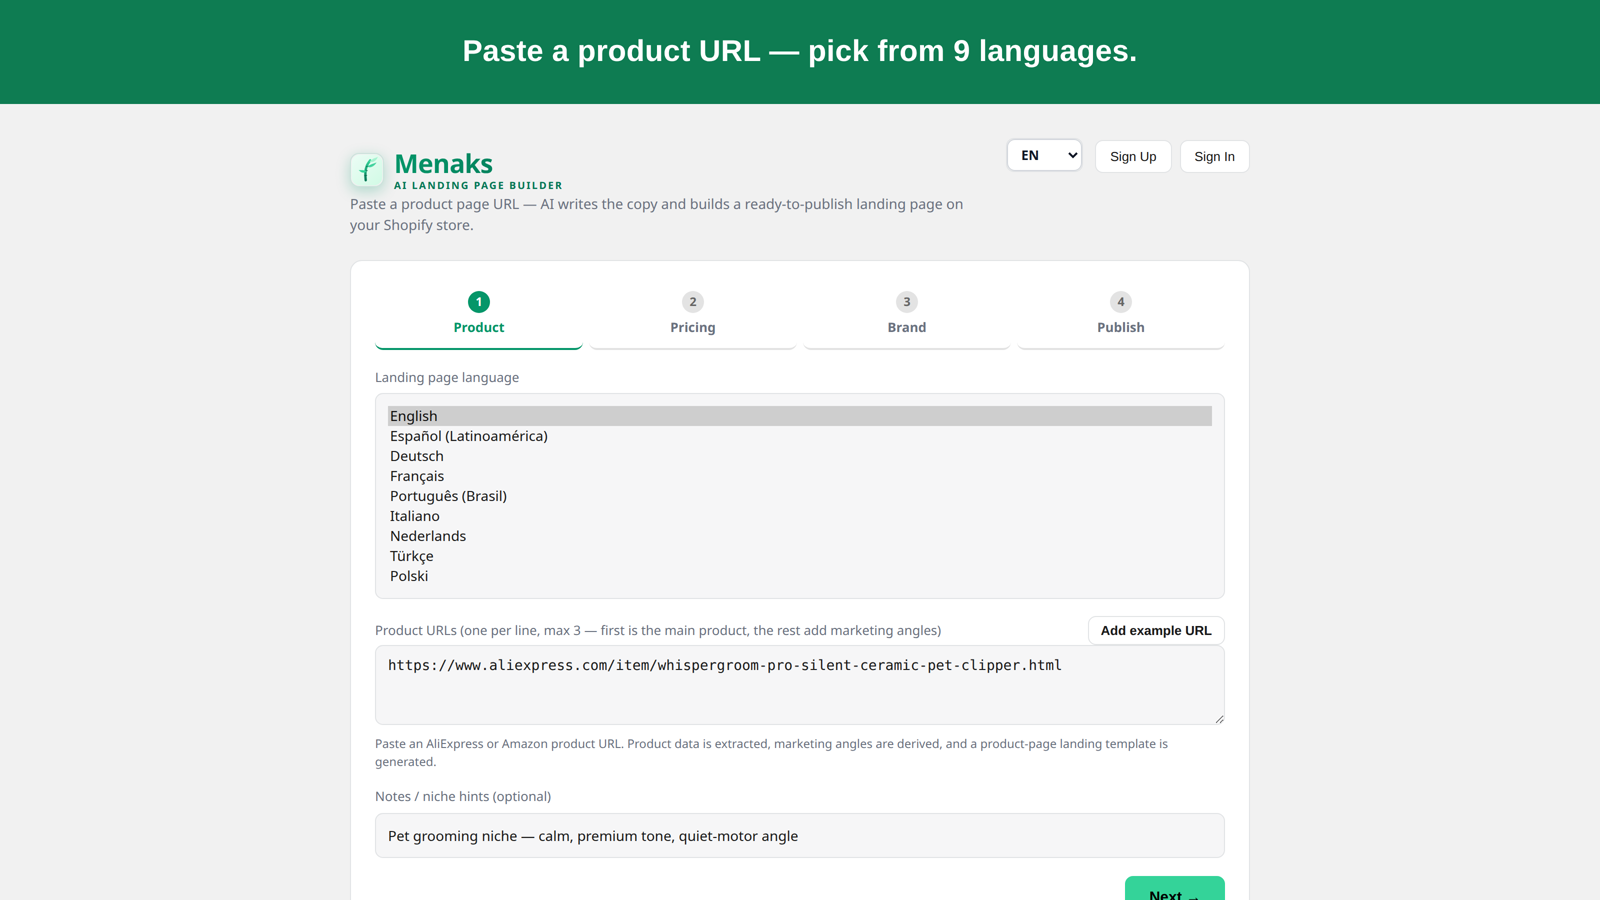This screenshot has height=900, width=1600.
Task: Go to the Brand step tab
Action: coord(907,315)
